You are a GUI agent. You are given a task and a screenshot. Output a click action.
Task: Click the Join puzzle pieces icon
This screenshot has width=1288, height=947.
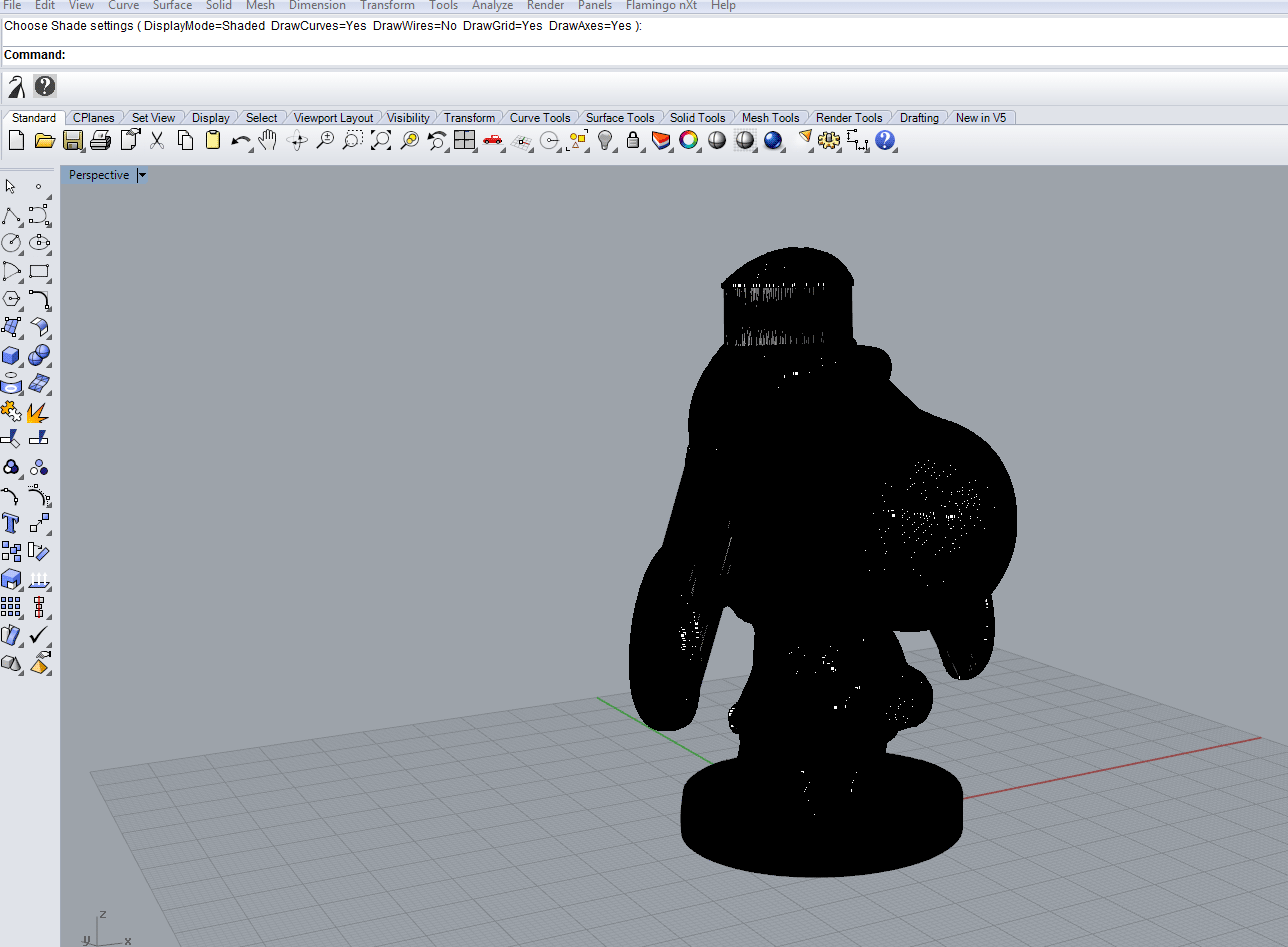tap(11, 411)
